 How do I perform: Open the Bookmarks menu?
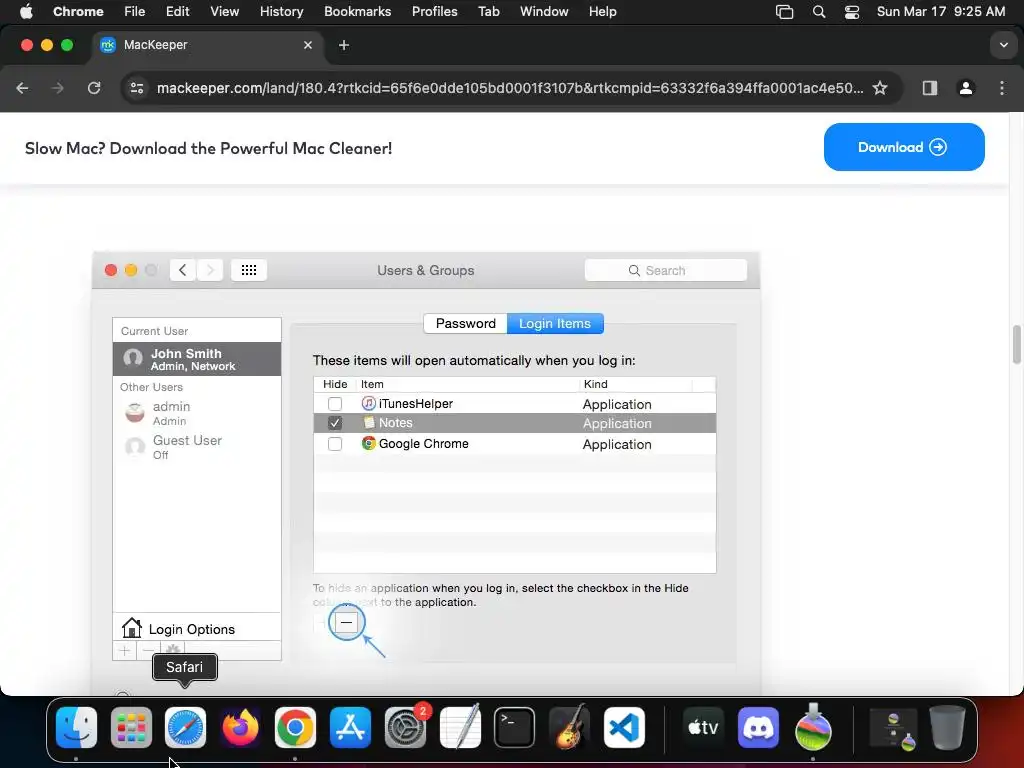[x=357, y=12]
